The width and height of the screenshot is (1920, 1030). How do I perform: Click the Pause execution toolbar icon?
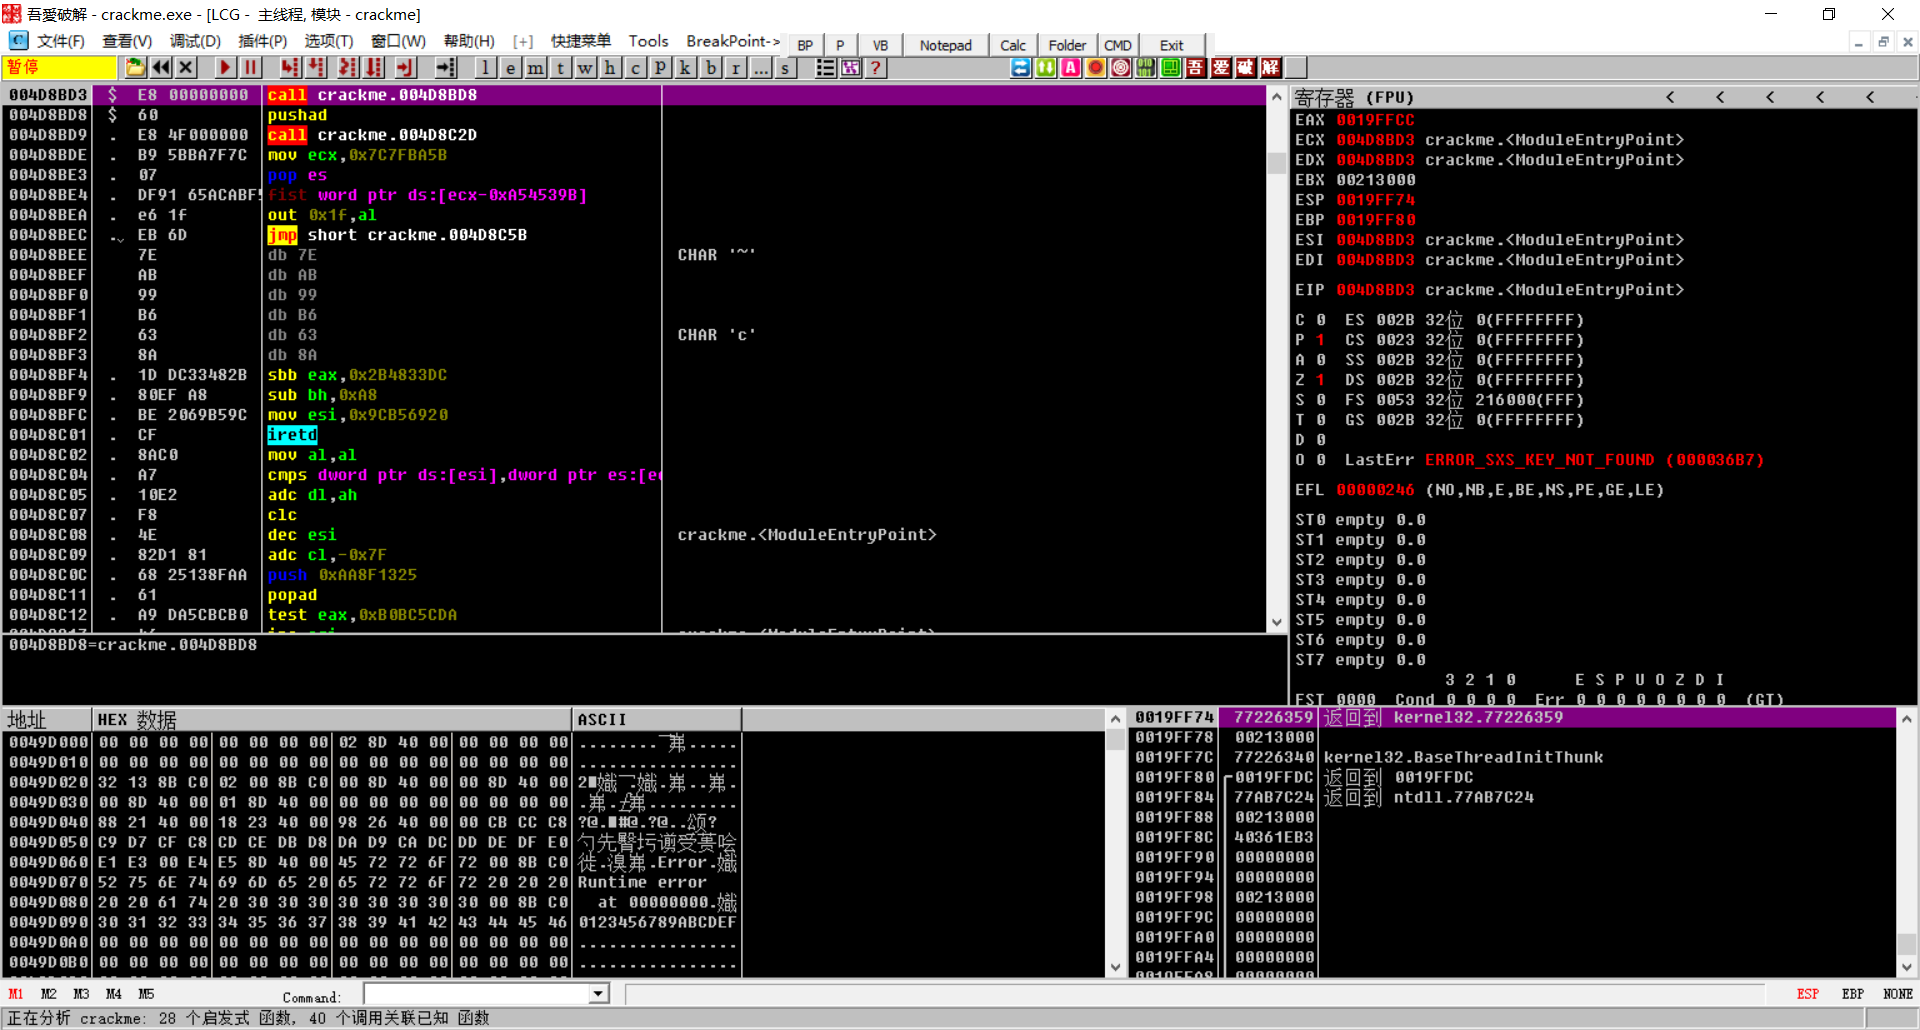[250, 68]
